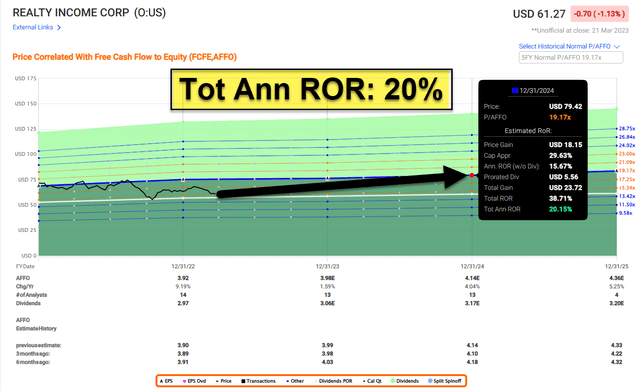This screenshot has width=640, height=391.
Task: Click the USD 61.27 current price
Action: coord(539,14)
